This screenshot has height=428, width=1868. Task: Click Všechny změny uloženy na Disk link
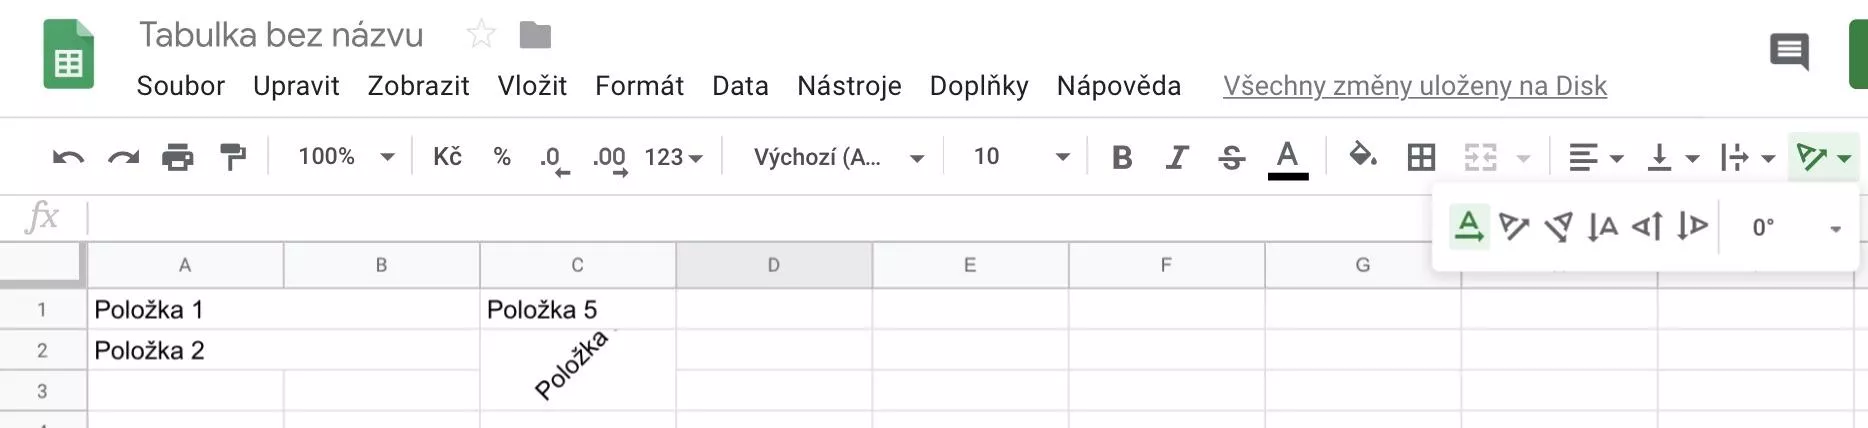1415,86
